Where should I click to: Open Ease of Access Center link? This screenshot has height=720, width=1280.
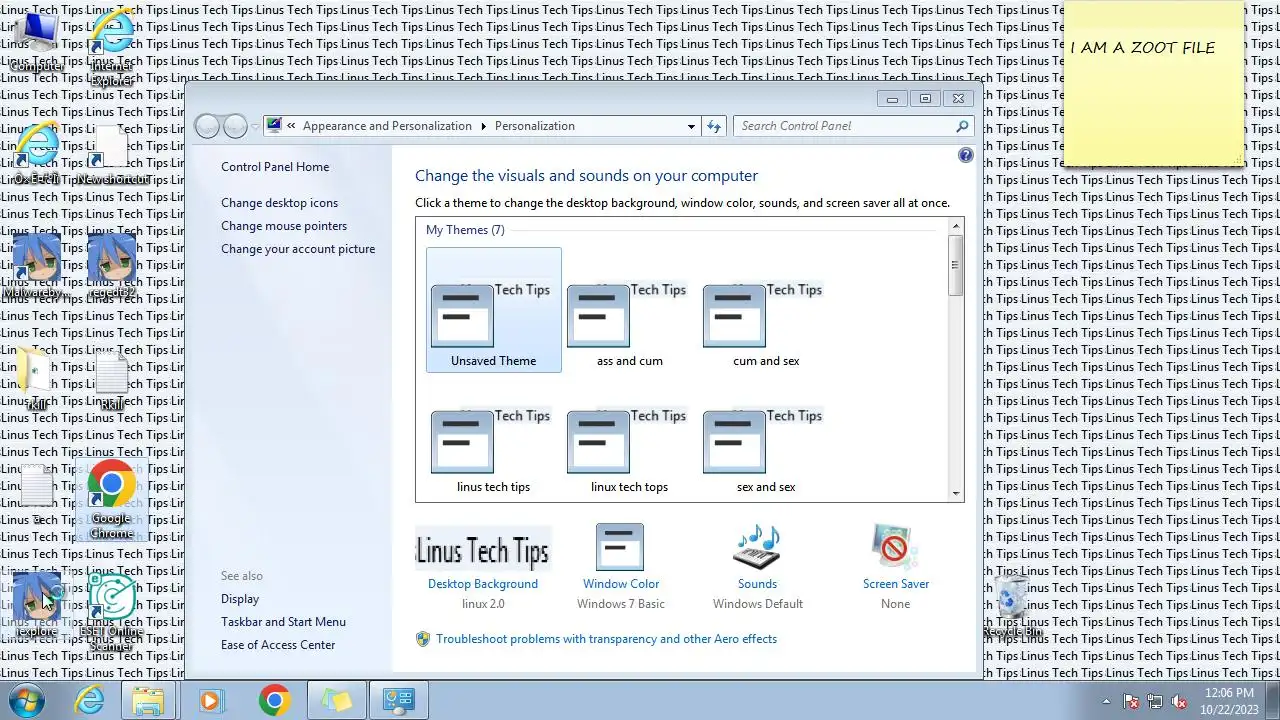[x=278, y=645]
